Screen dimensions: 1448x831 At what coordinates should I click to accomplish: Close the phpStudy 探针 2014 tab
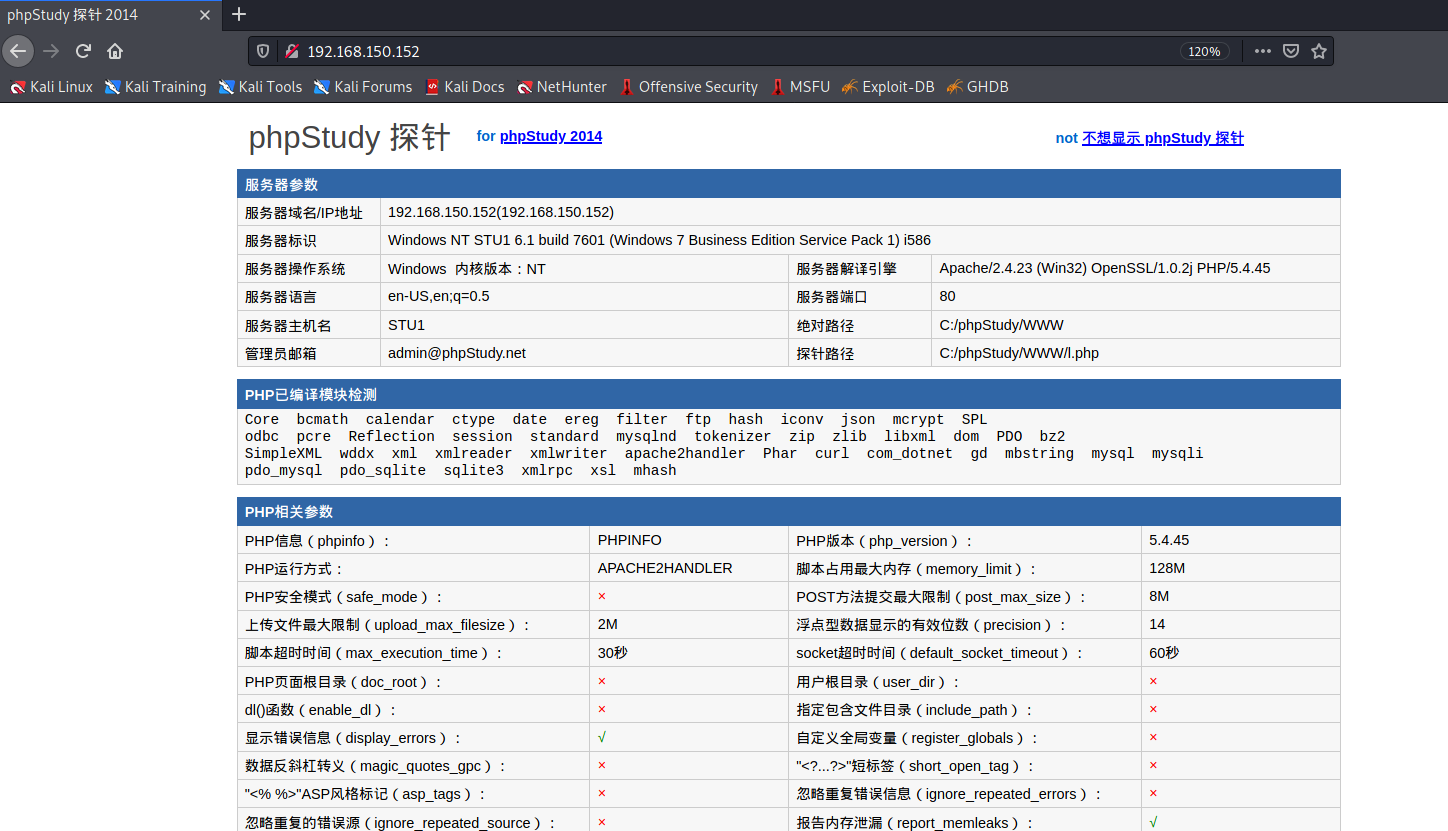pos(204,15)
